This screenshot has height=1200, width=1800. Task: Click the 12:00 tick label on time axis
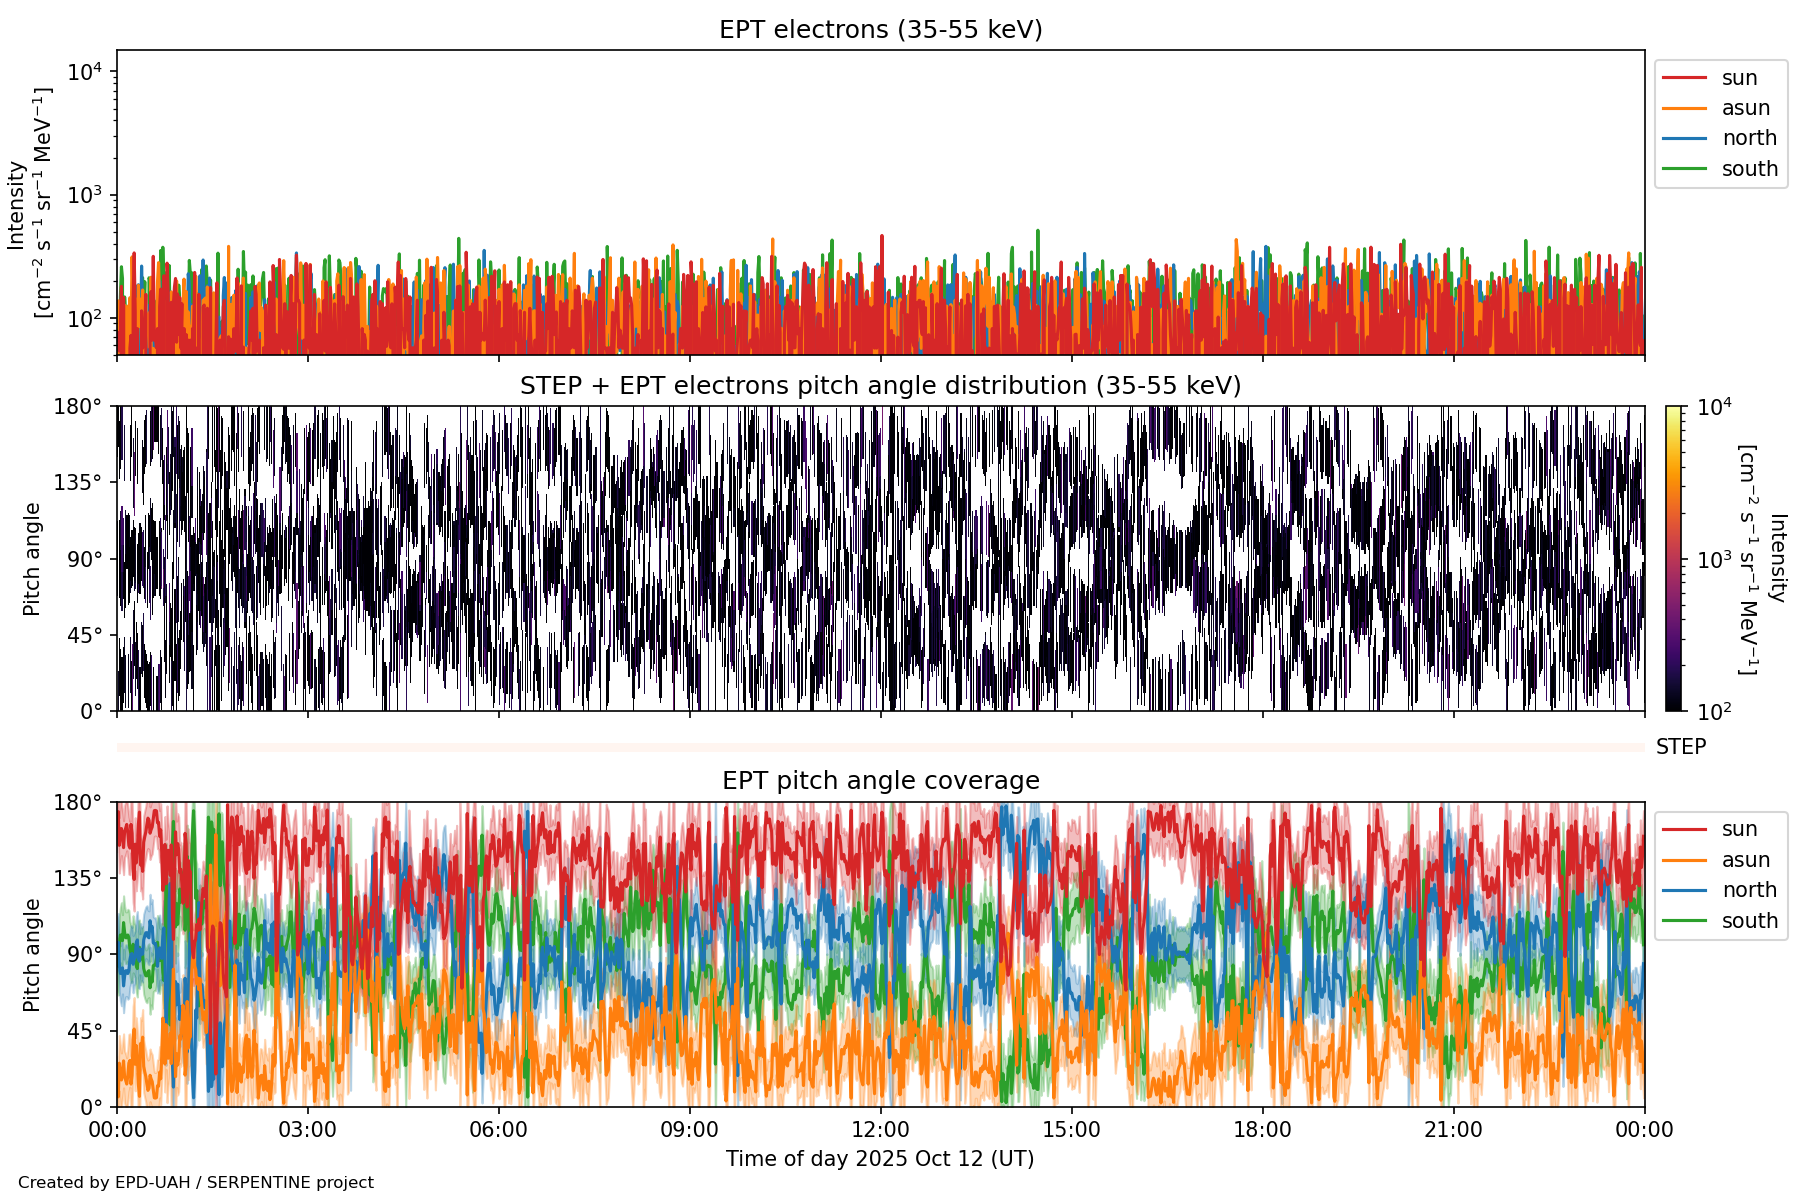point(880,1130)
